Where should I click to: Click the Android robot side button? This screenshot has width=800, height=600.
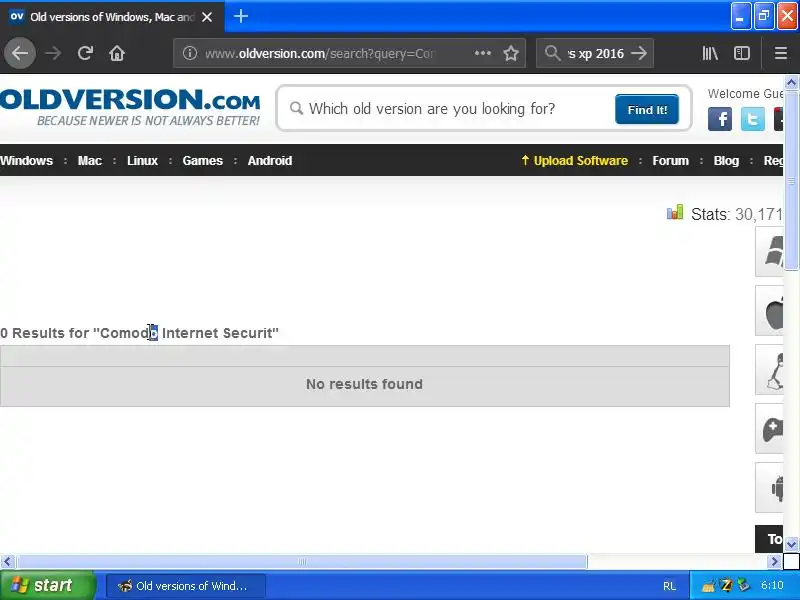click(x=769, y=488)
